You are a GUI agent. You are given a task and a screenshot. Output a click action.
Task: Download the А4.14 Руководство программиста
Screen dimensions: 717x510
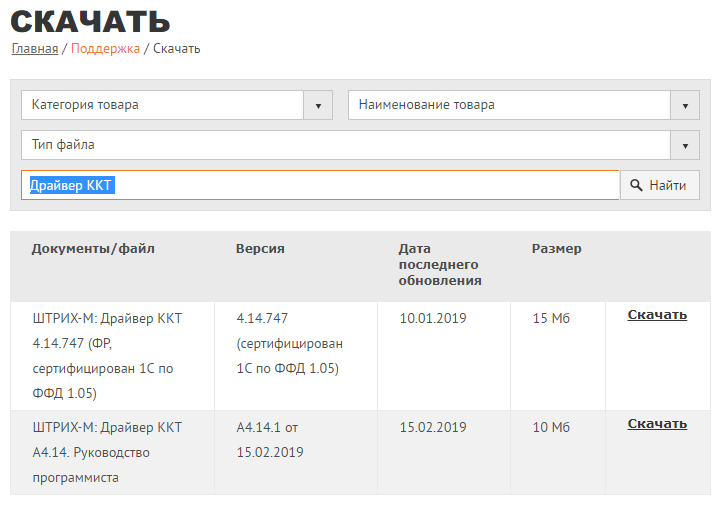[657, 424]
